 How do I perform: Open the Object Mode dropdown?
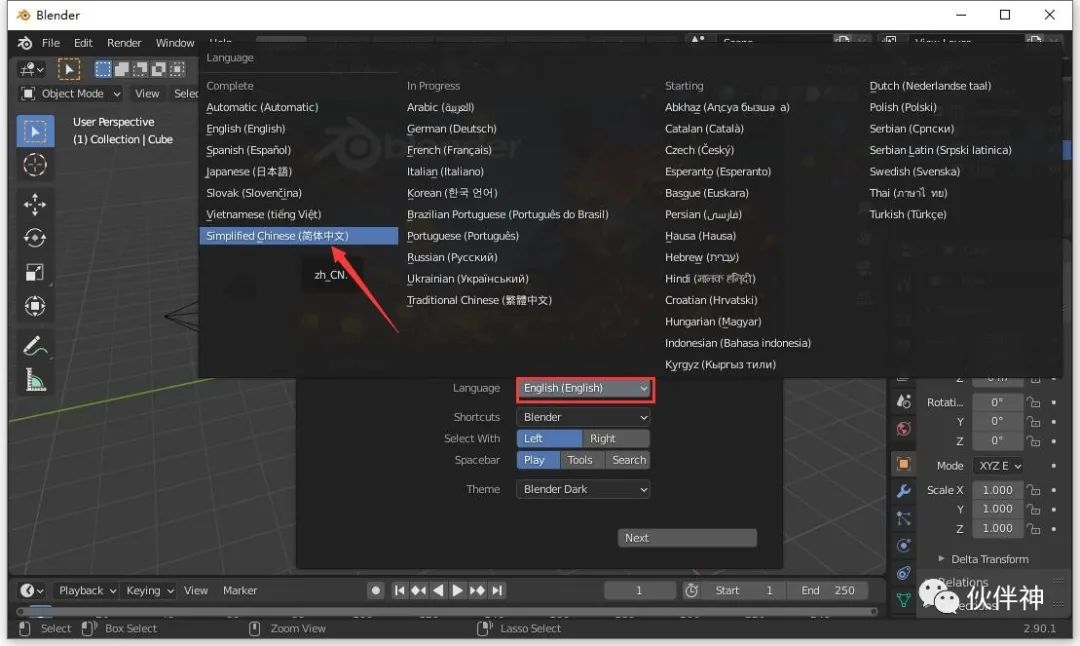coord(71,94)
